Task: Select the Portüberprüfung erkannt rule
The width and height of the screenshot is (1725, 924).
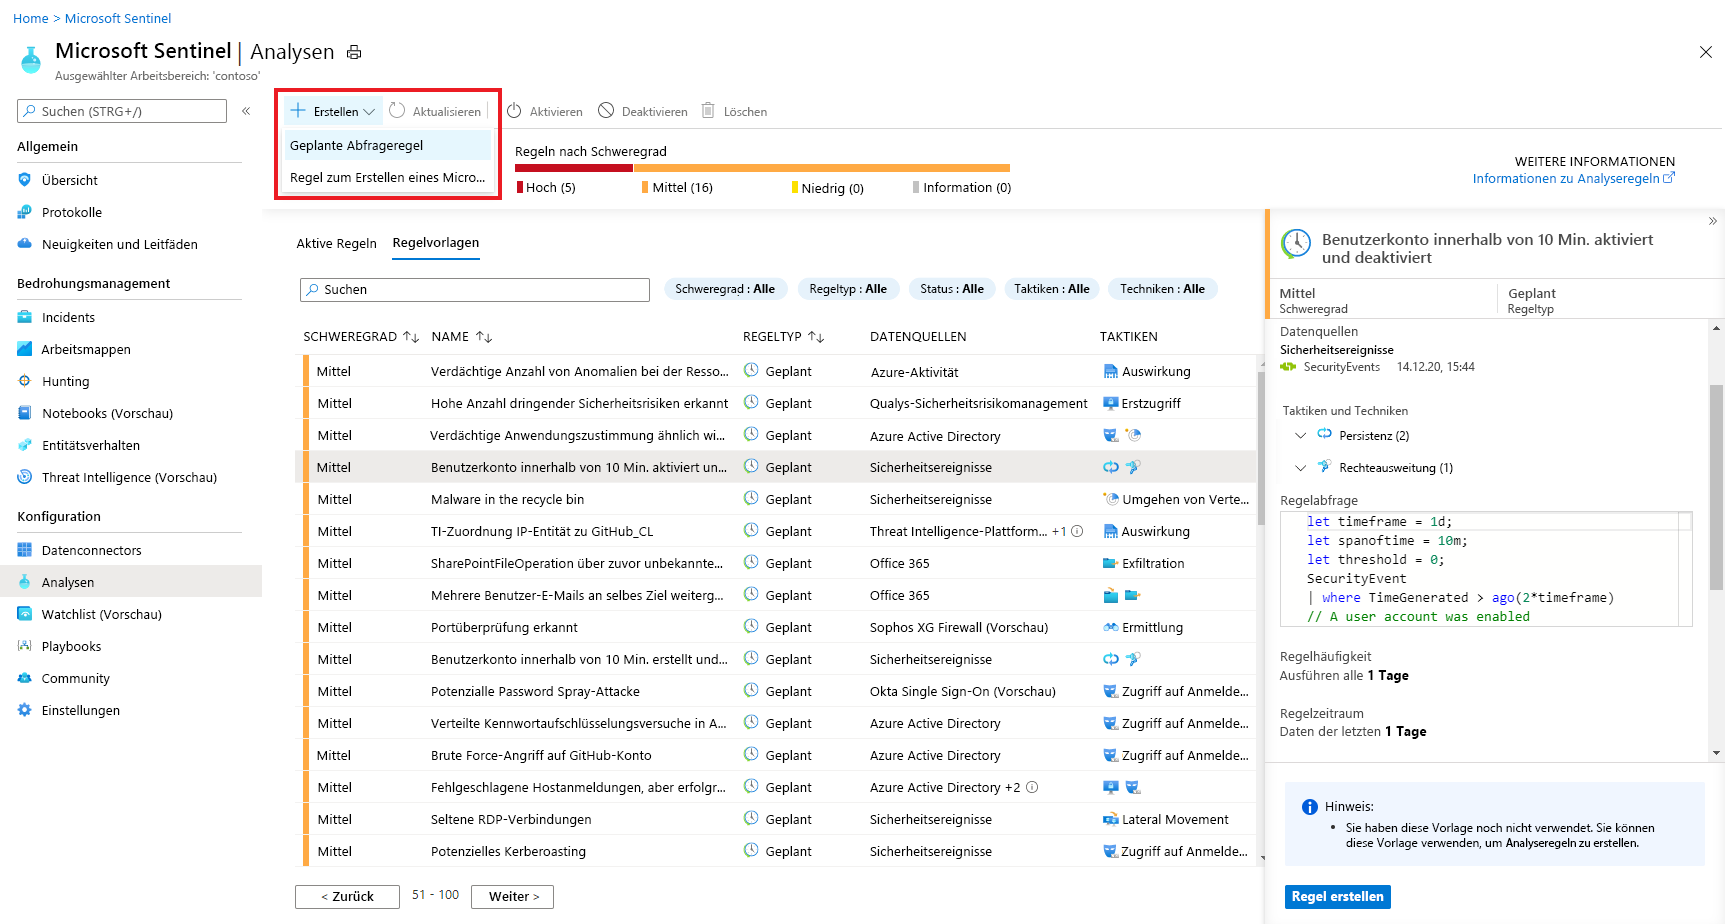Action: coord(779,627)
